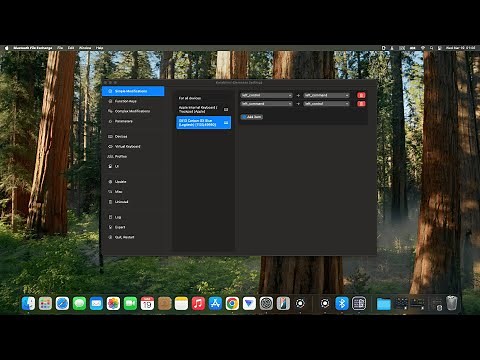
Task: Open first row's left_control source key dropdown
Action: pyautogui.click(x=266, y=95)
